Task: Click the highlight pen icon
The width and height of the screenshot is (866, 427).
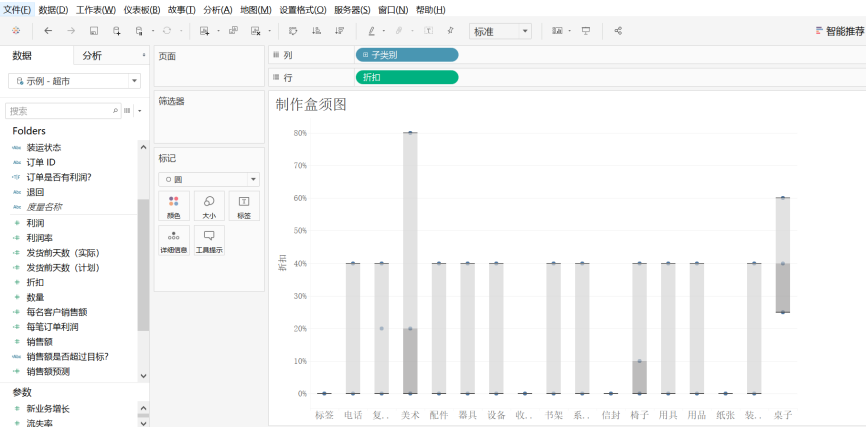Action: click(372, 31)
